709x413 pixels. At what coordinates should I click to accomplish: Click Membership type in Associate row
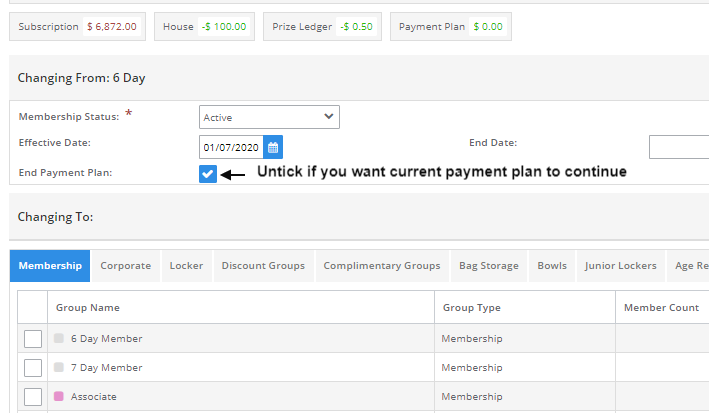pyautogui.click(x=472, y=397)
